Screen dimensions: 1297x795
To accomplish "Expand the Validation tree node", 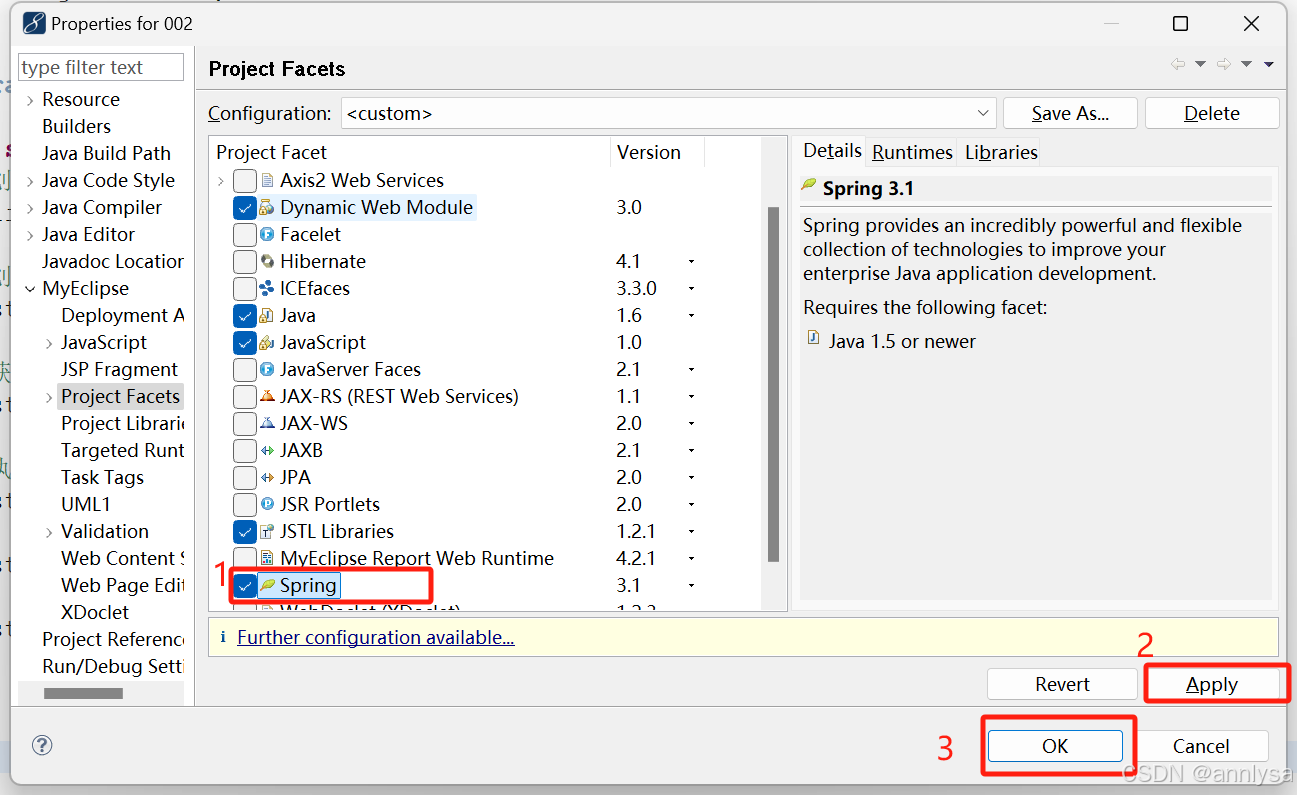I will 49,532.
